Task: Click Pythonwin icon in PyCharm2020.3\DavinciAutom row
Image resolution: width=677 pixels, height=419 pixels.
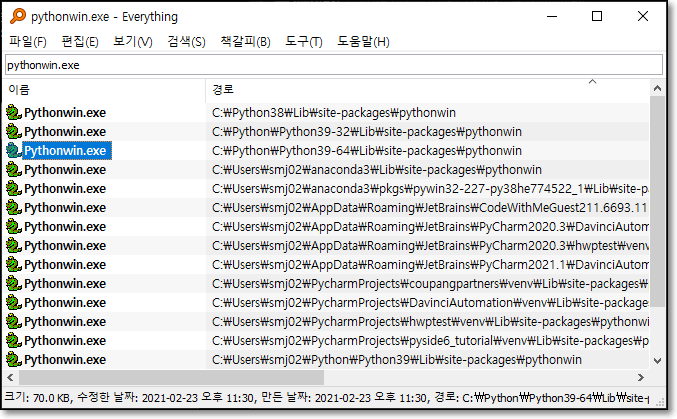Action: click(x=14, y=226)
